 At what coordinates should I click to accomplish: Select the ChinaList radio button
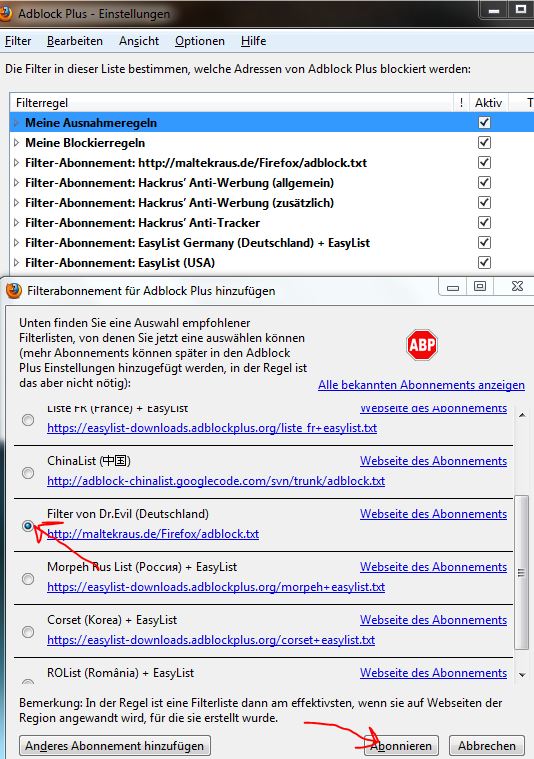click(28, 472)
